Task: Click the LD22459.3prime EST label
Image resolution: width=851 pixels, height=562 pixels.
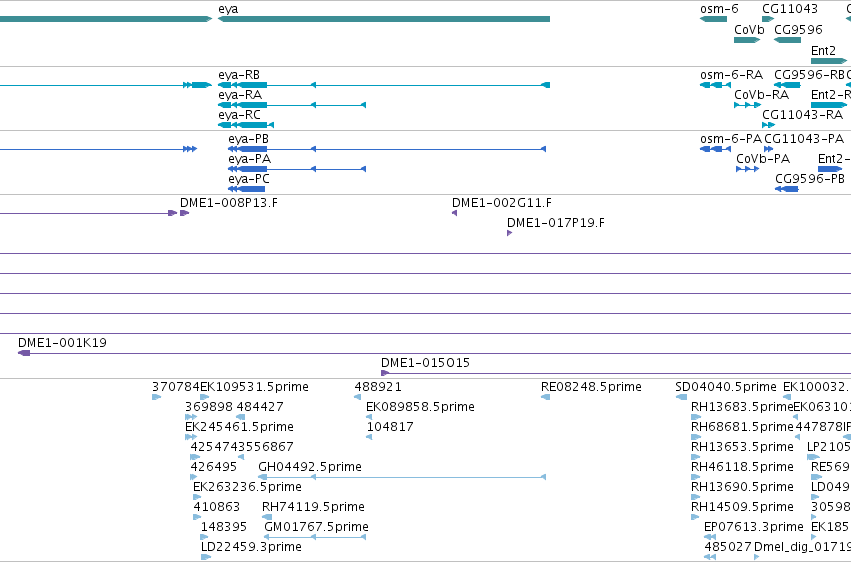Action: tap(251, 547)
